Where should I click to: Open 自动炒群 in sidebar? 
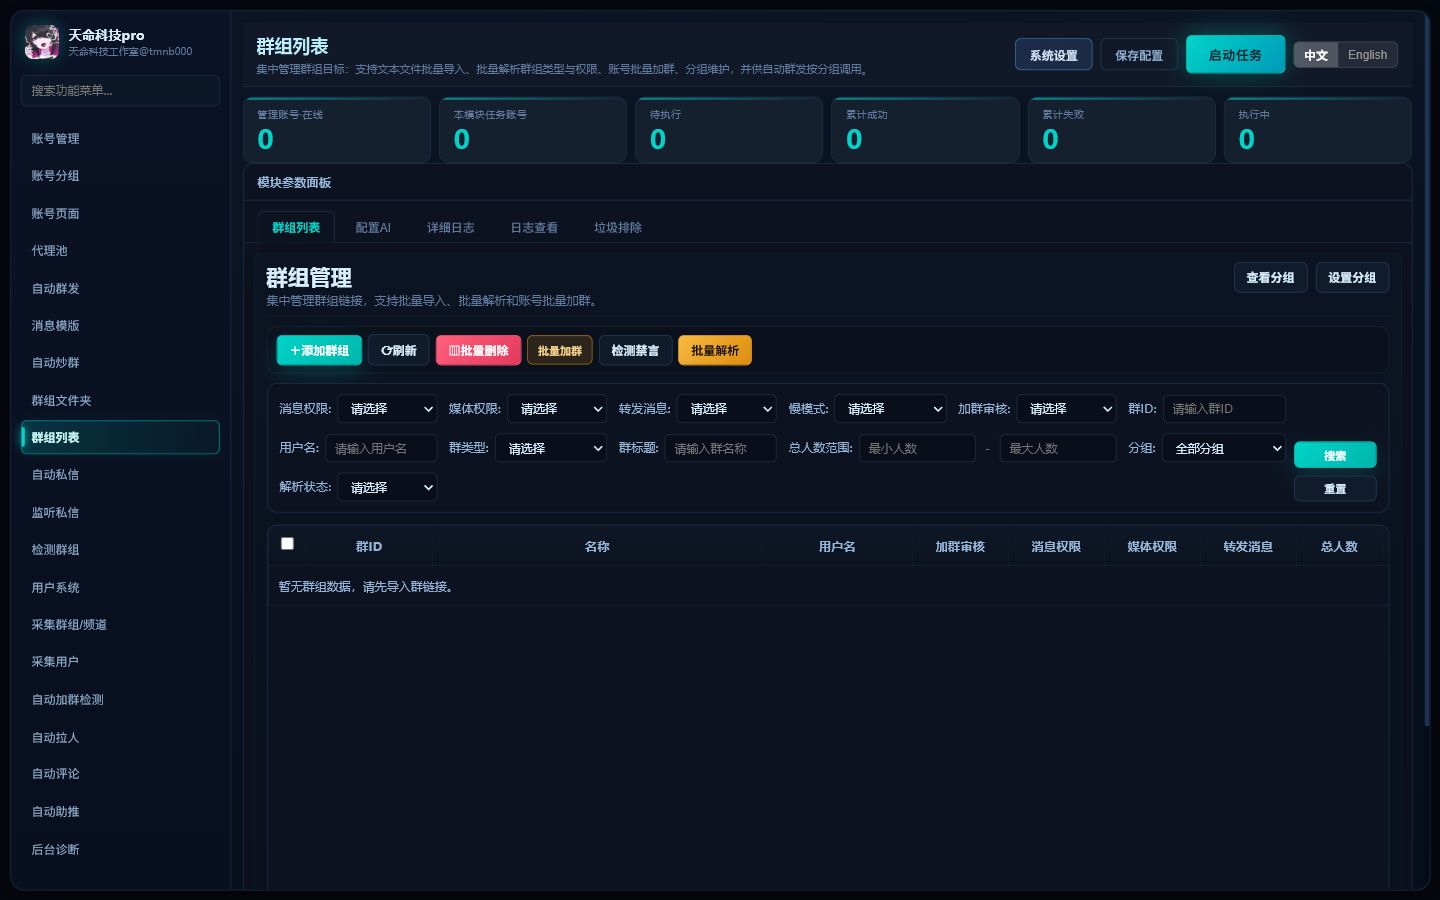coord(120,363)
